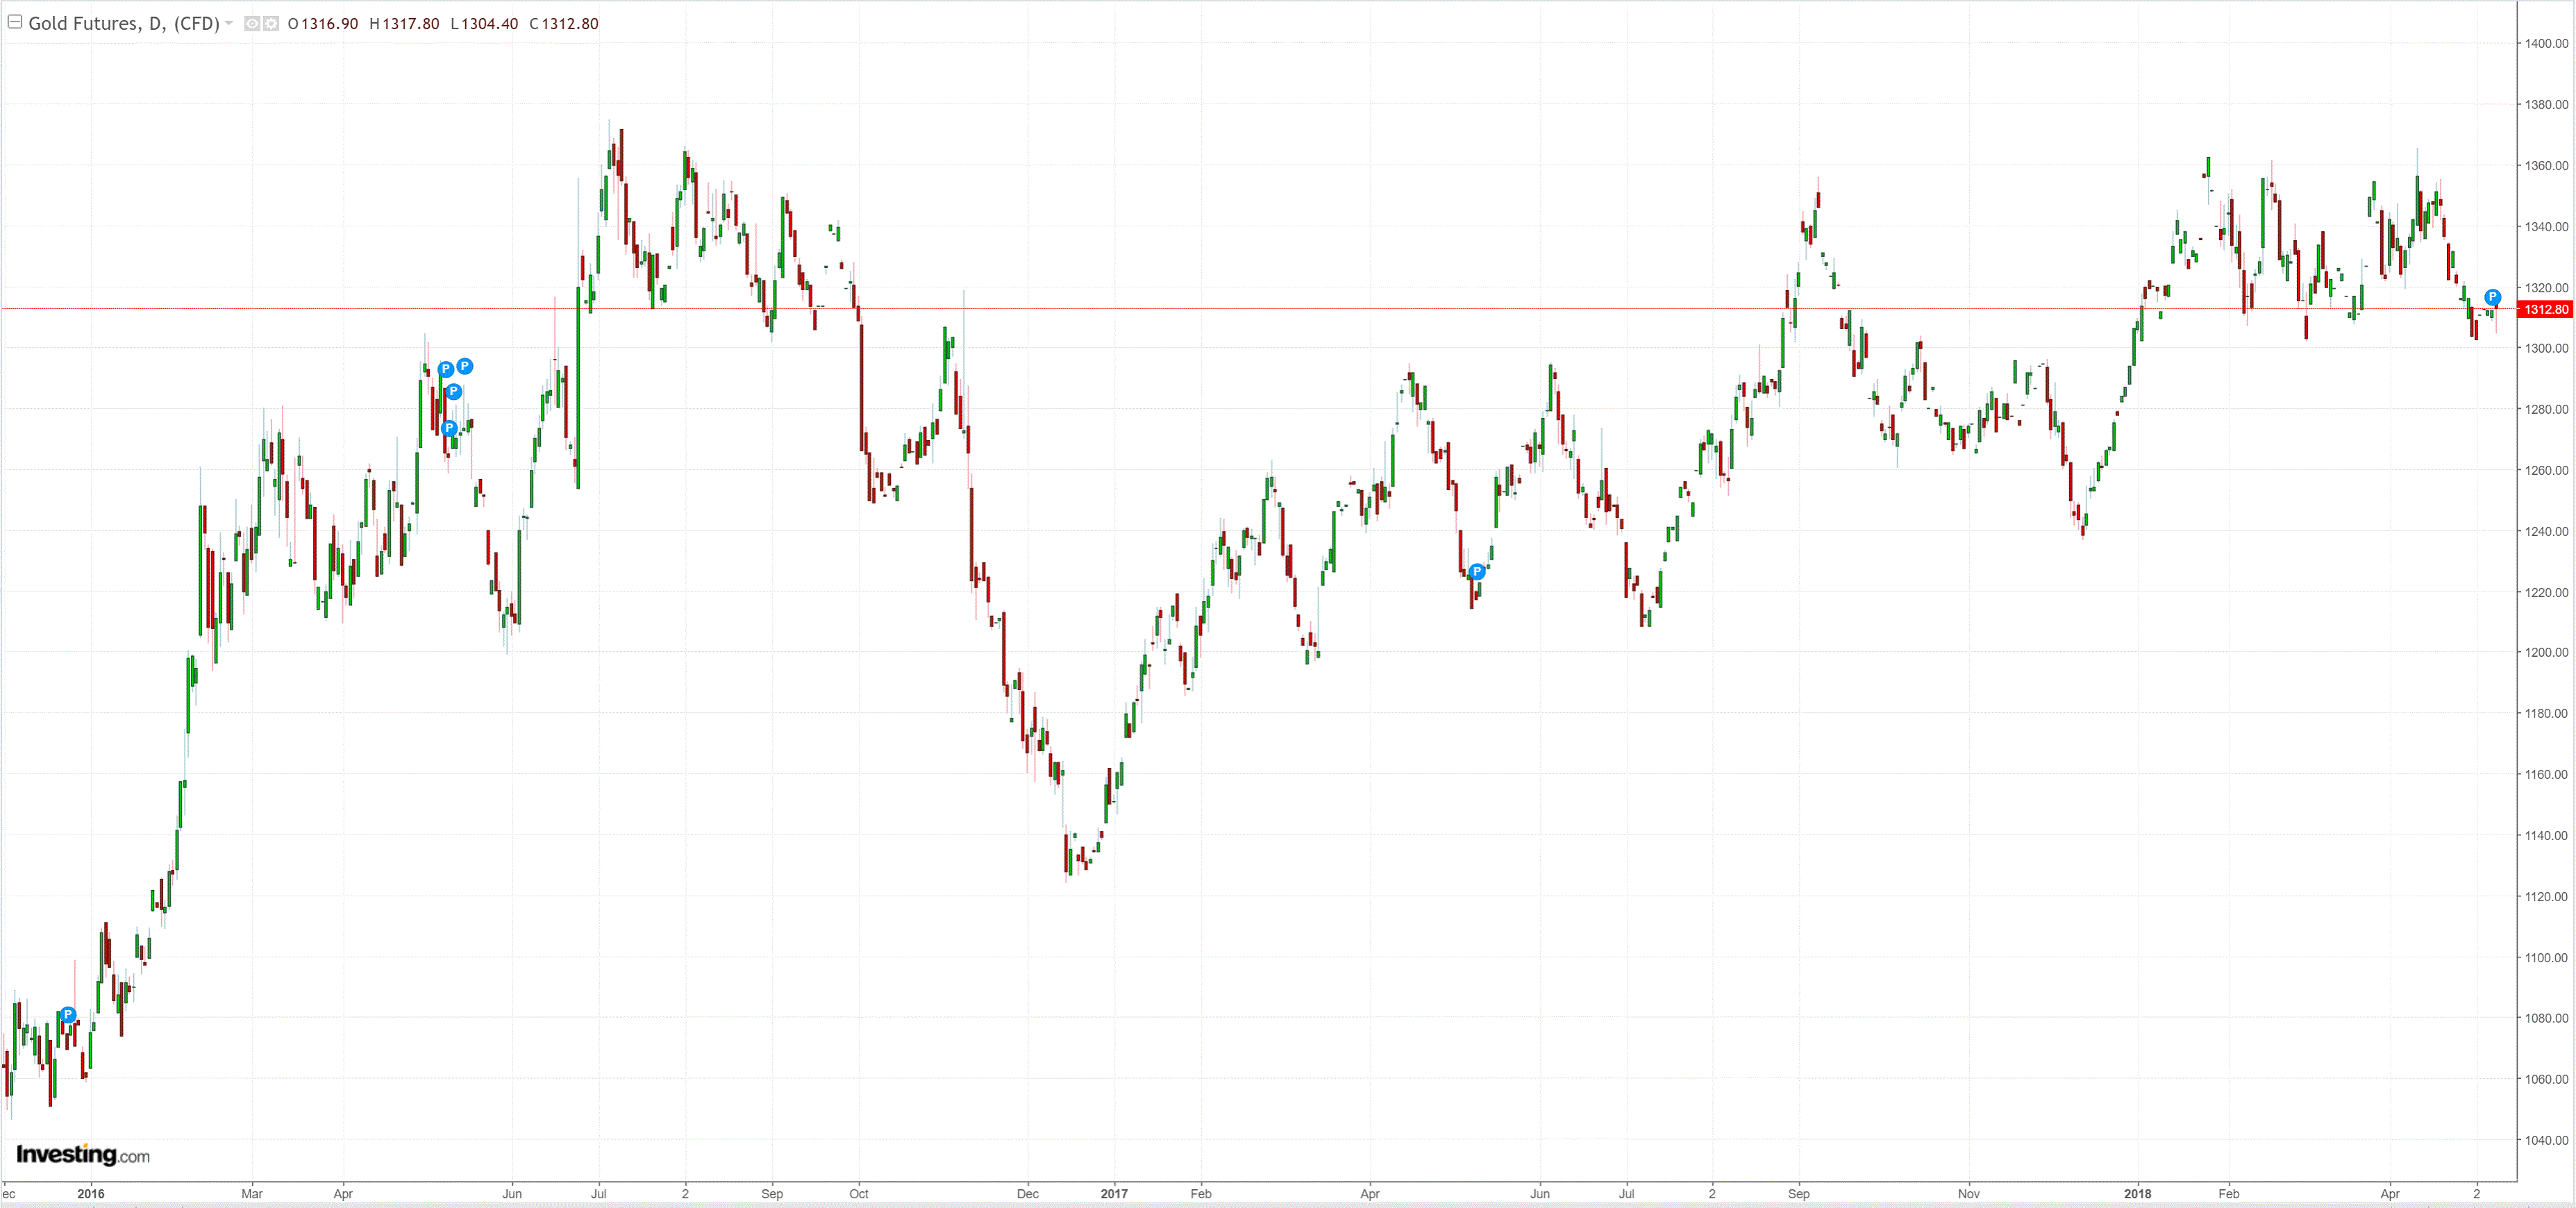Click the P marker near May 2017 candles

(1477, 572)
